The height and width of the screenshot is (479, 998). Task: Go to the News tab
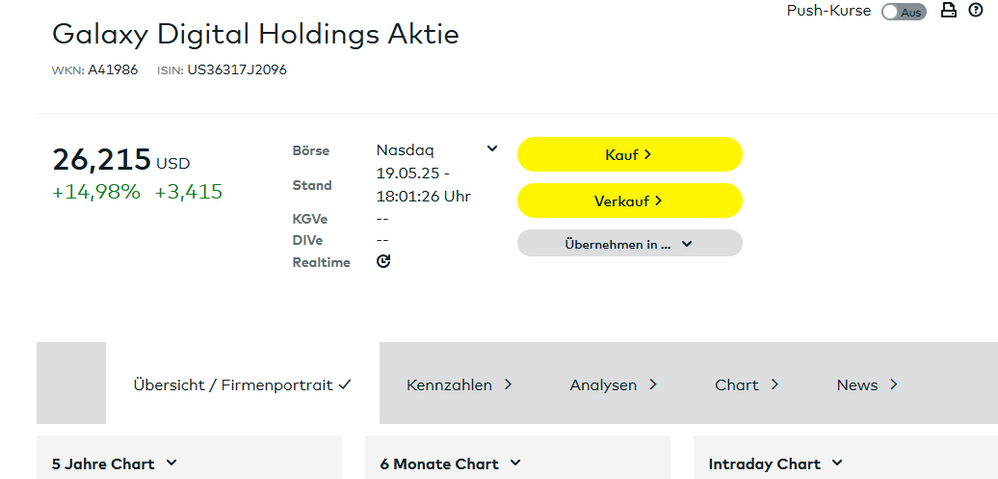867,385
